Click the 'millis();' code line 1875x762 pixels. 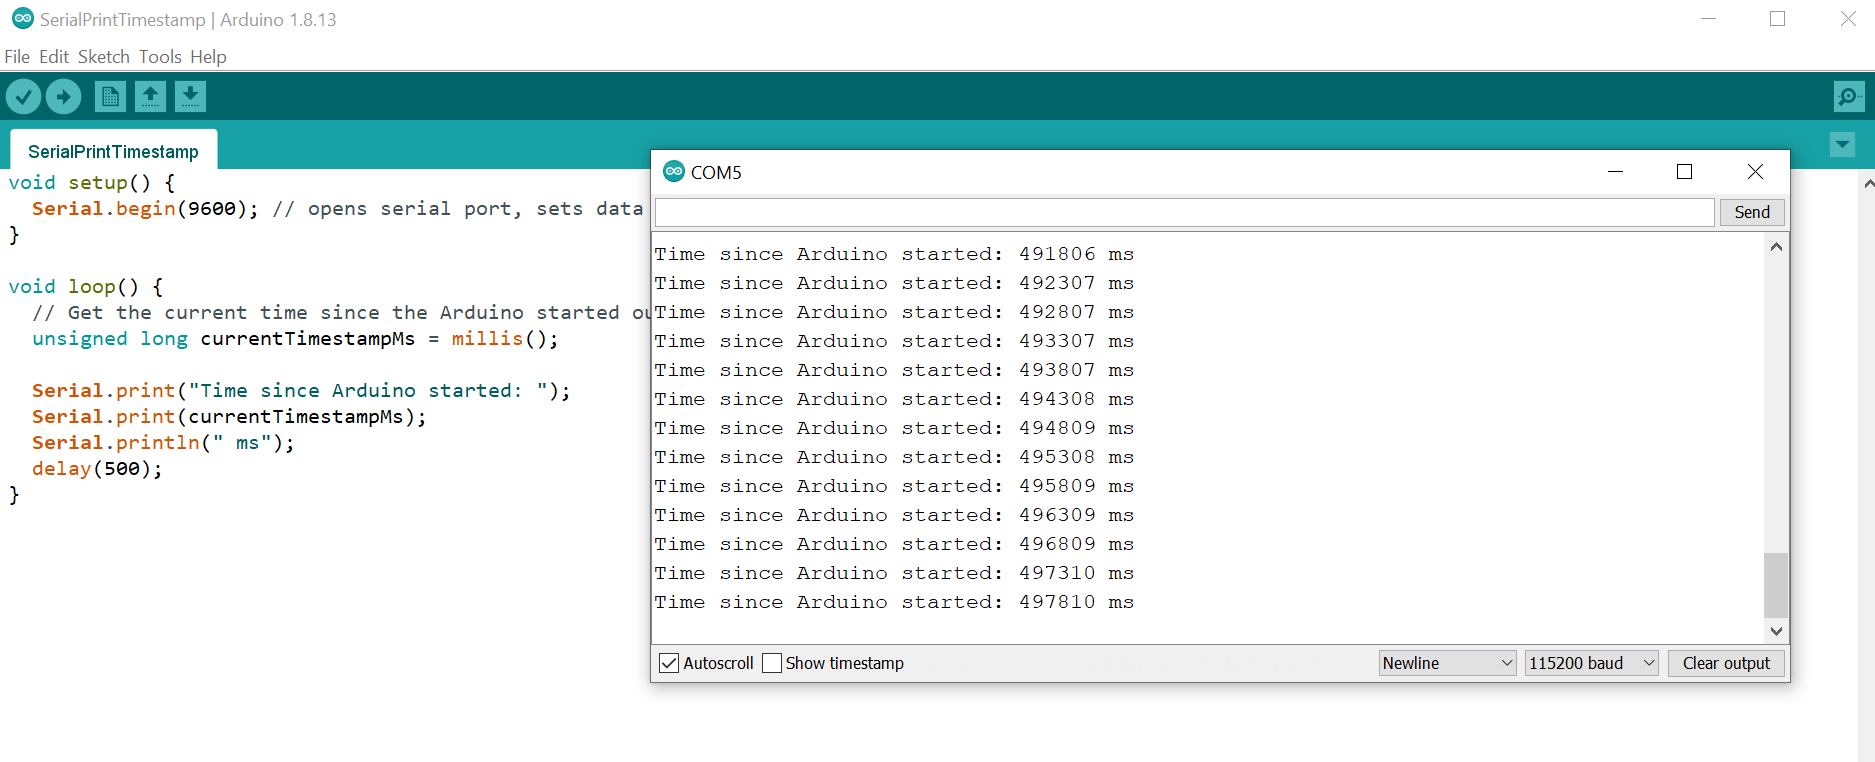pyautogui.click(x=295, y=338)
